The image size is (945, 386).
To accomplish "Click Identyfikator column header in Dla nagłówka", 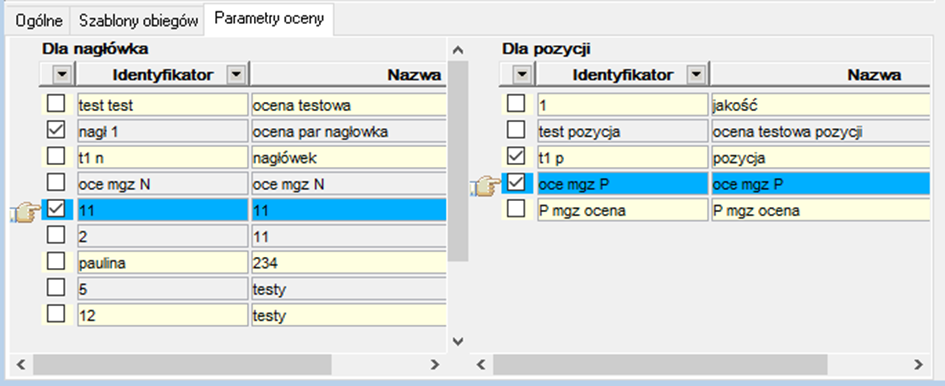I will tap(163, 75).
